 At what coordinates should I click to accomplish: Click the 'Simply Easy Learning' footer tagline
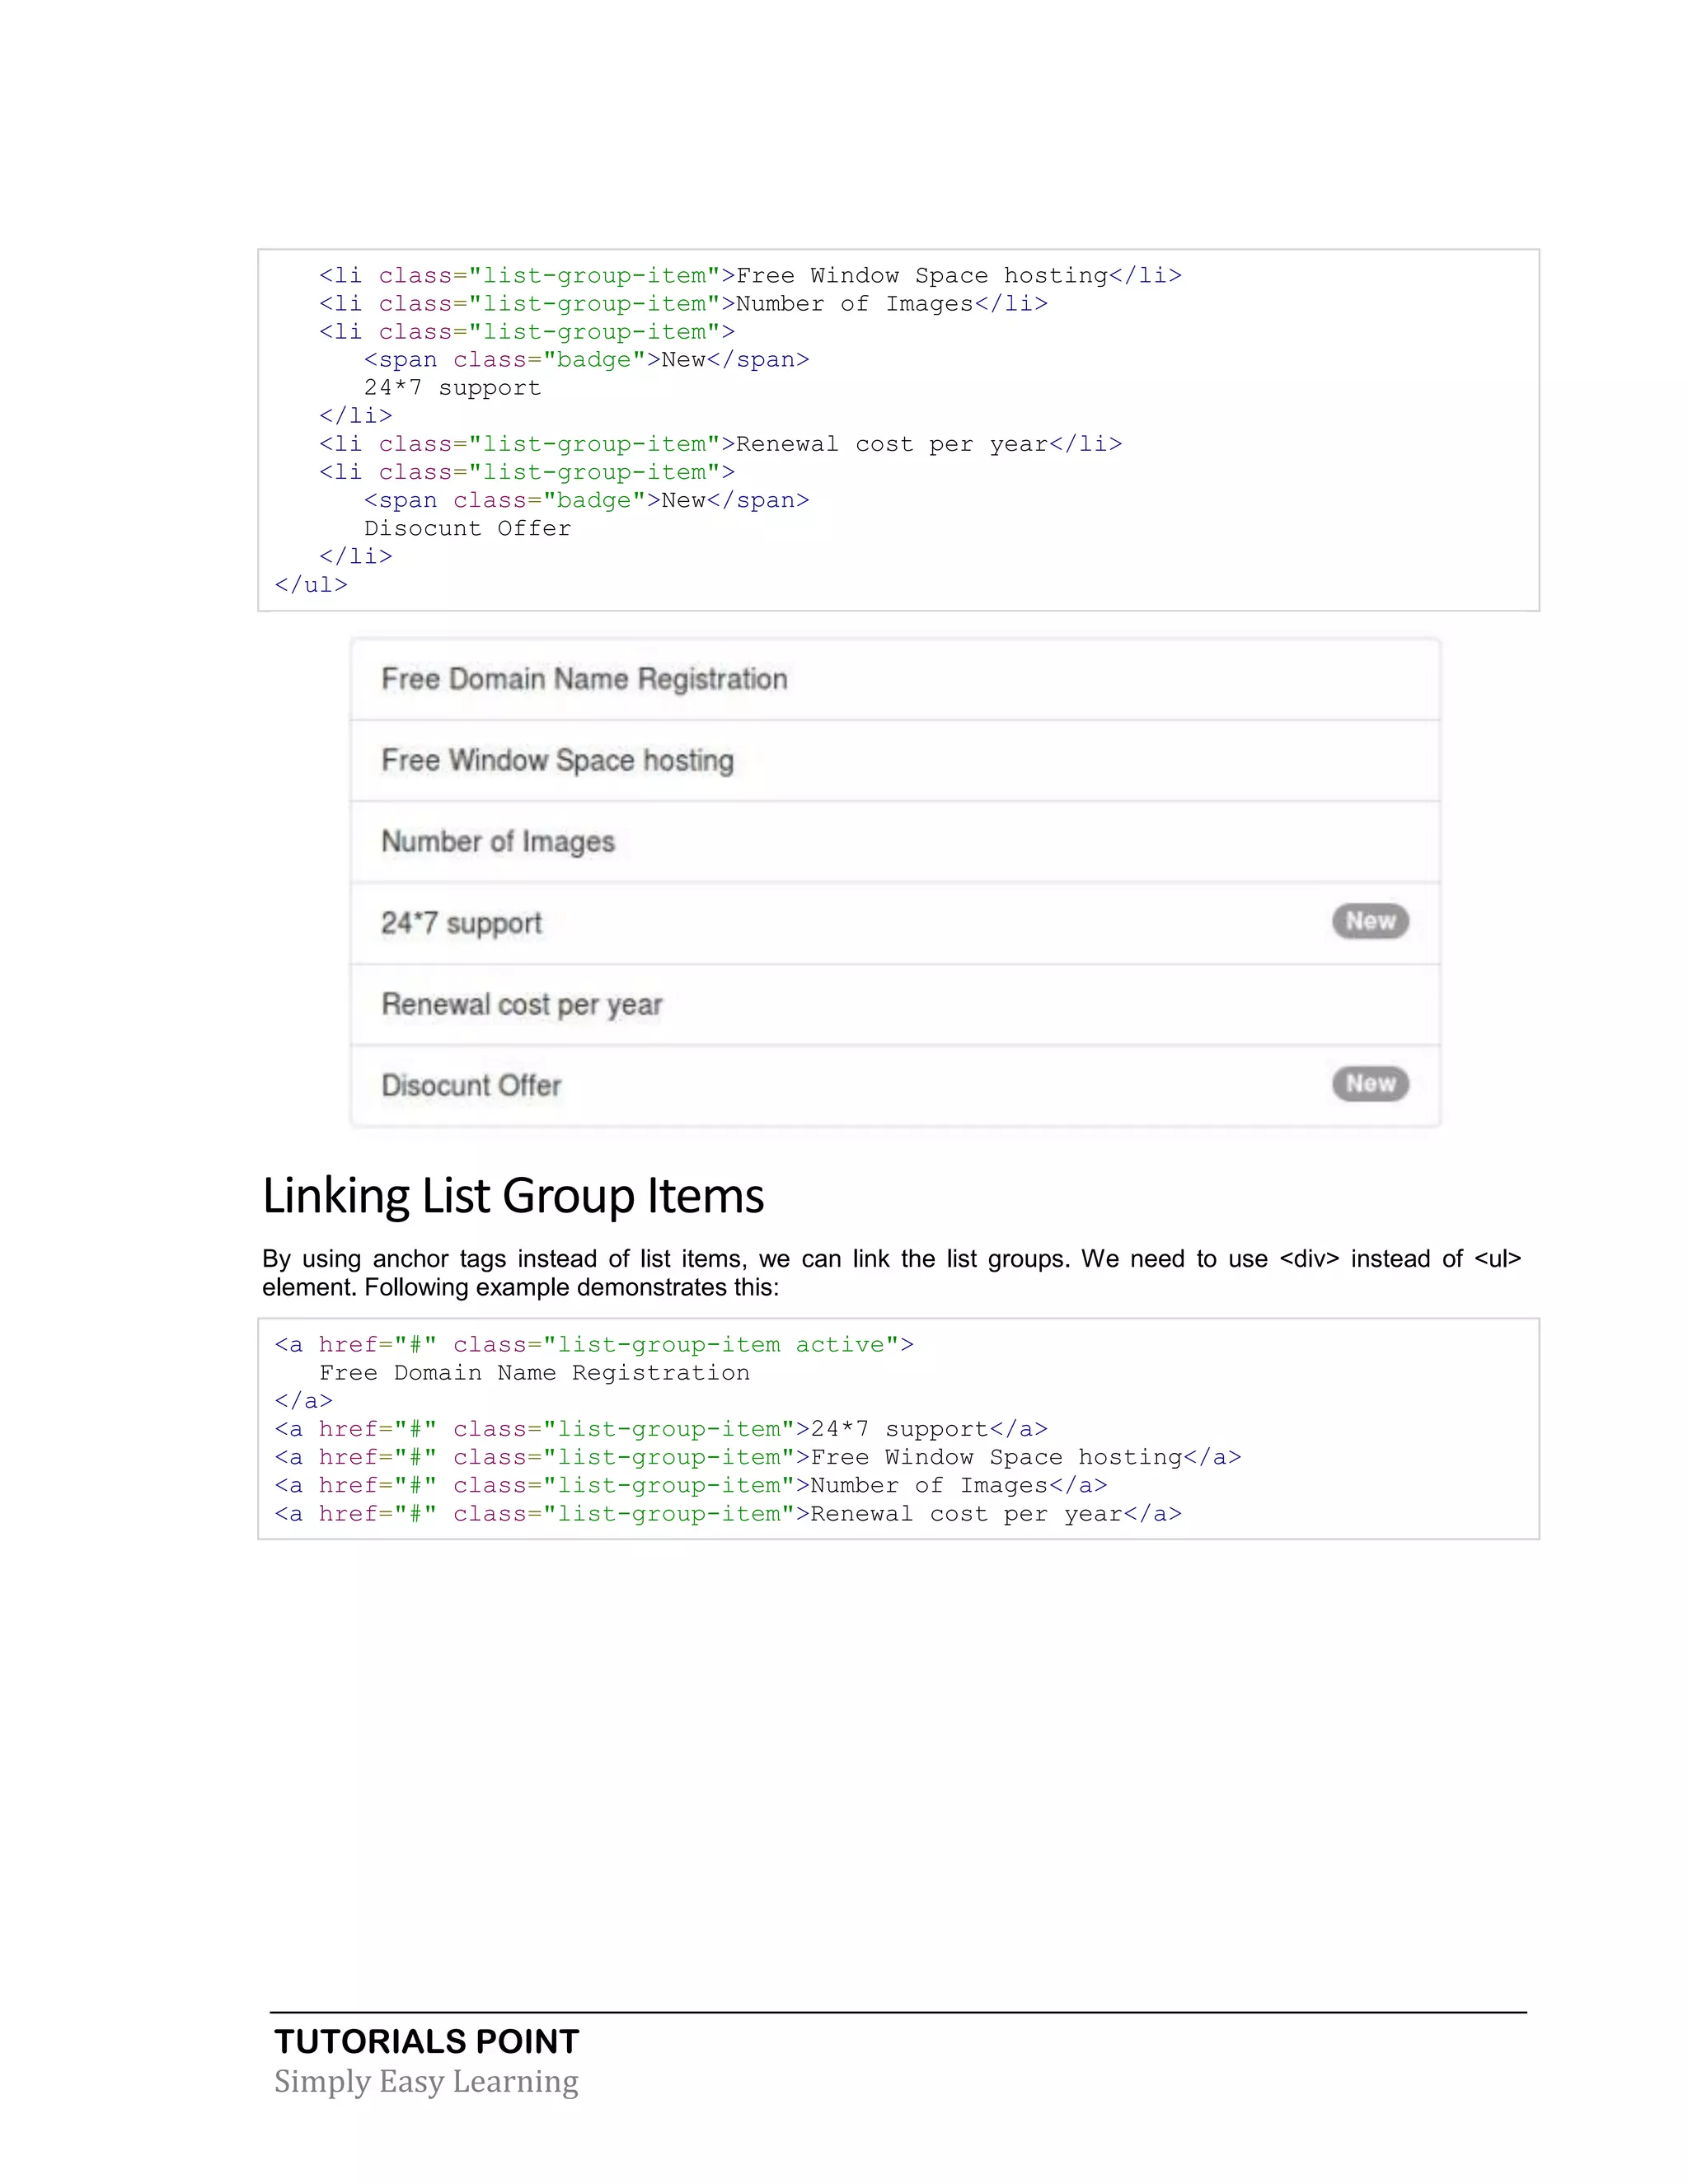pyautogui.click(x=426, y=2081)
